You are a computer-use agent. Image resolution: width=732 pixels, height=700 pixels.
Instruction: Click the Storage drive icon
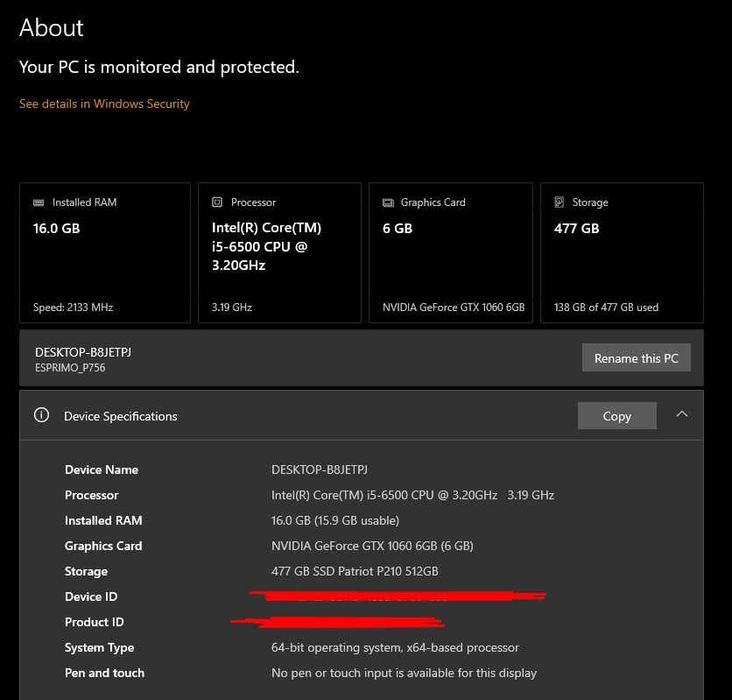559,202
